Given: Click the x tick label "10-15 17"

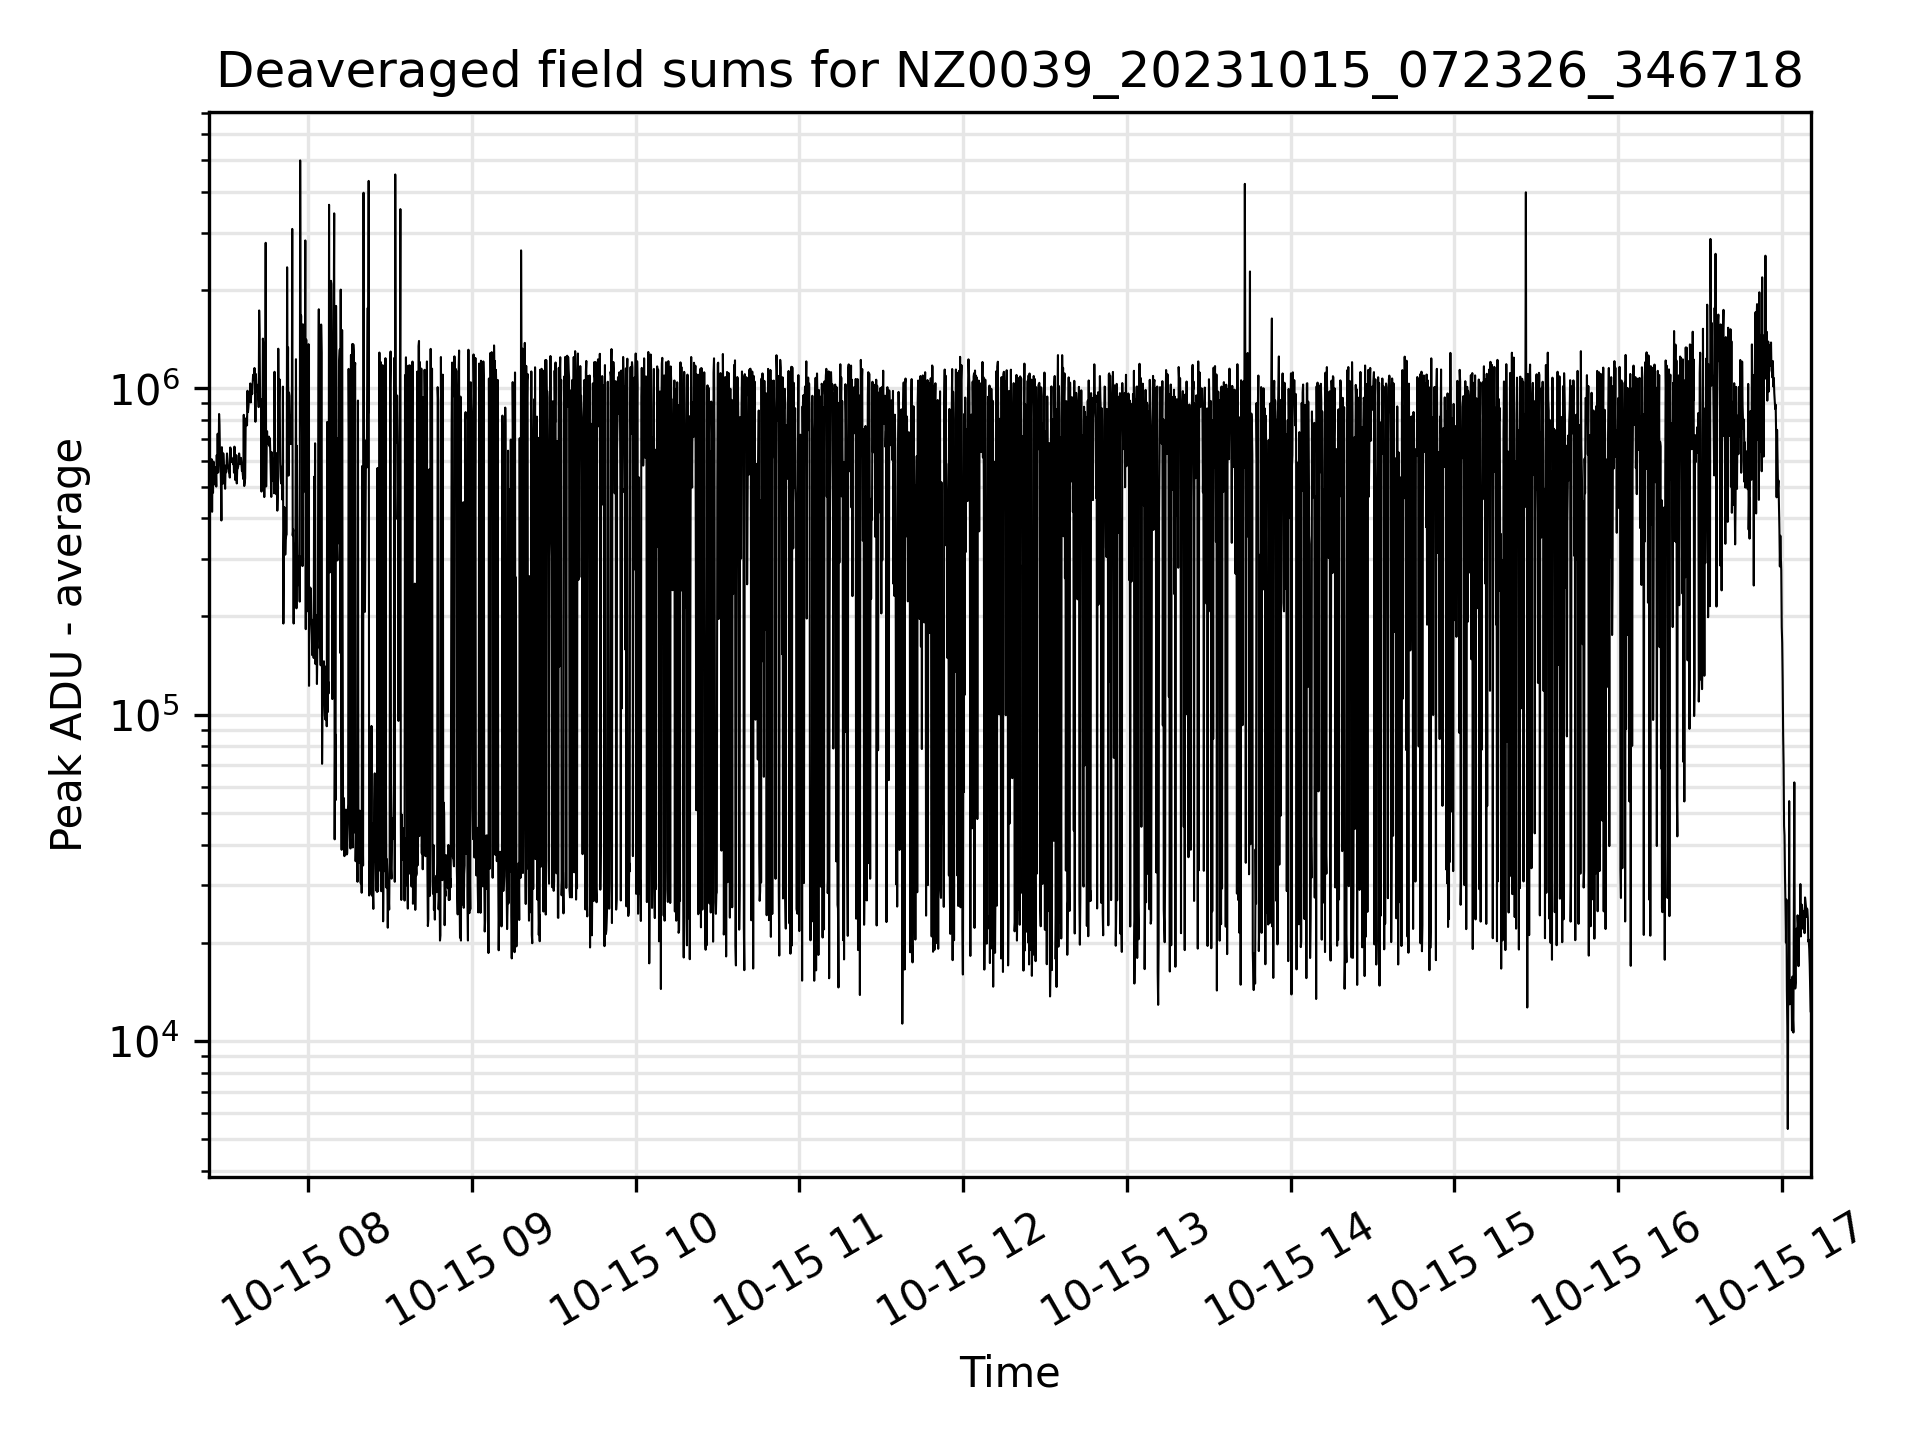Looking at the screenshot, I should pos(1779,1268).
